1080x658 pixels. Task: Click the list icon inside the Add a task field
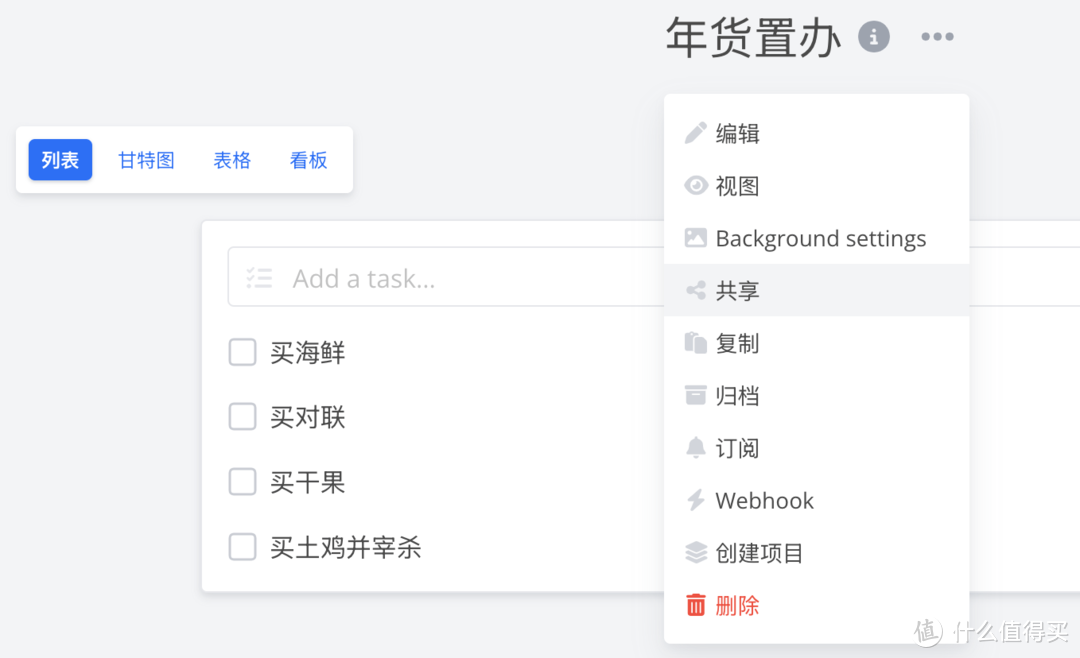point(259,278)
